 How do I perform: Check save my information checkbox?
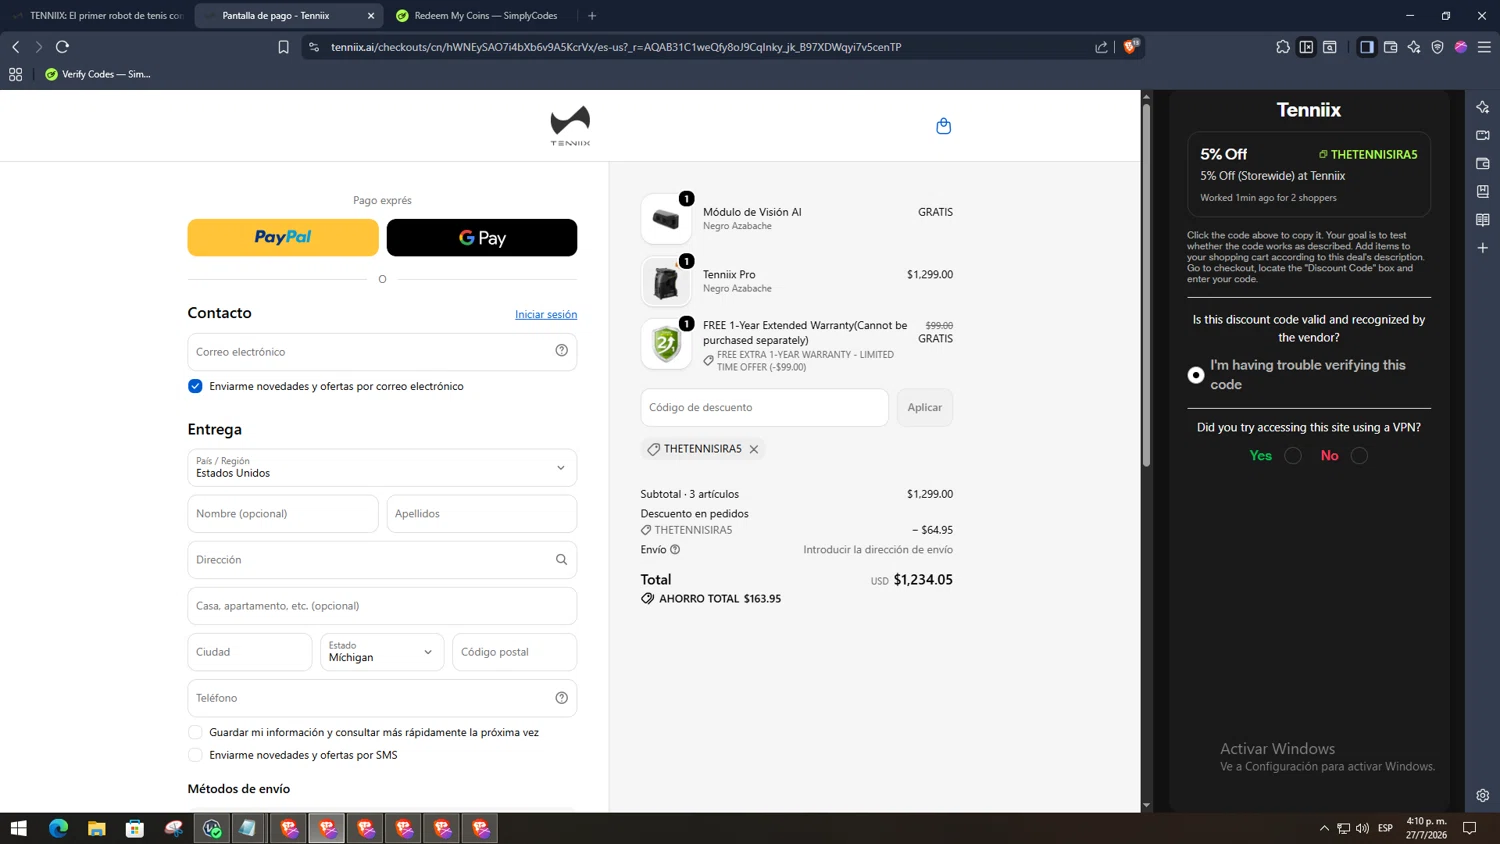[x=195, y=732]
